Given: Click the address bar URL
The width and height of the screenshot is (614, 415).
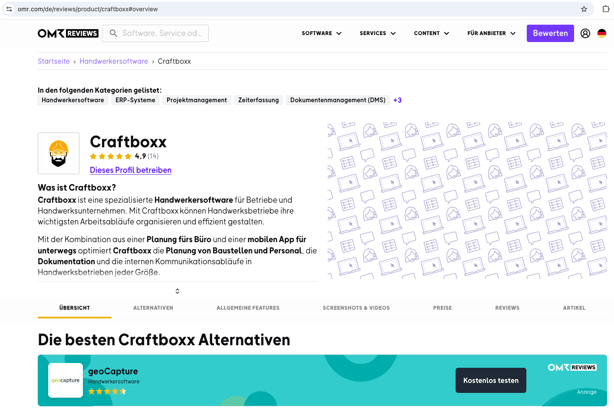Looking at the screenshot, I should (88, 9).
